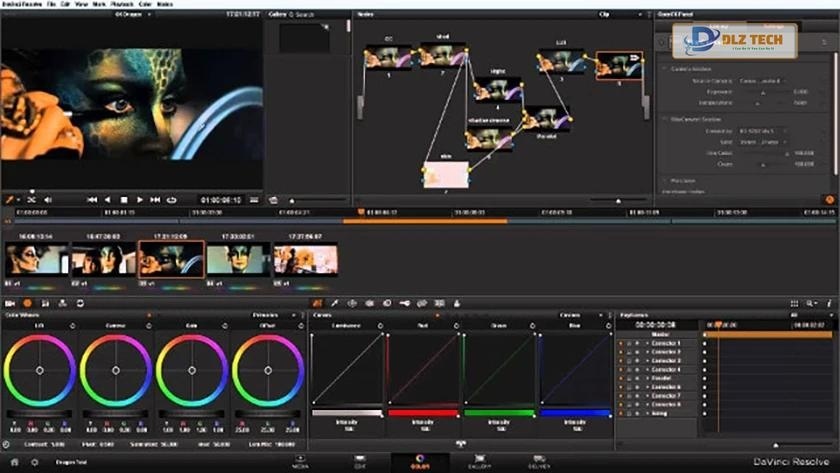Adjust gallery thumbnail size slider

pyautogui.click(x=292, y=201)
